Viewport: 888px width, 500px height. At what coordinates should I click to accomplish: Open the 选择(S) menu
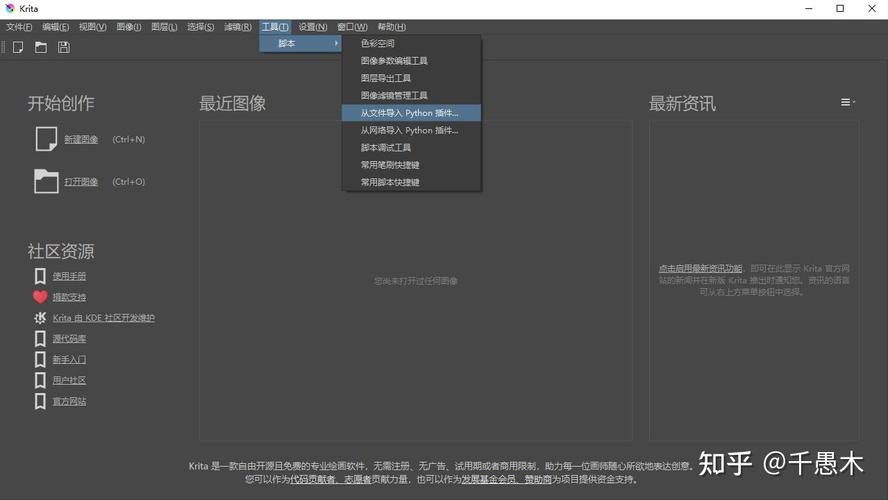[x=200, y=27]
